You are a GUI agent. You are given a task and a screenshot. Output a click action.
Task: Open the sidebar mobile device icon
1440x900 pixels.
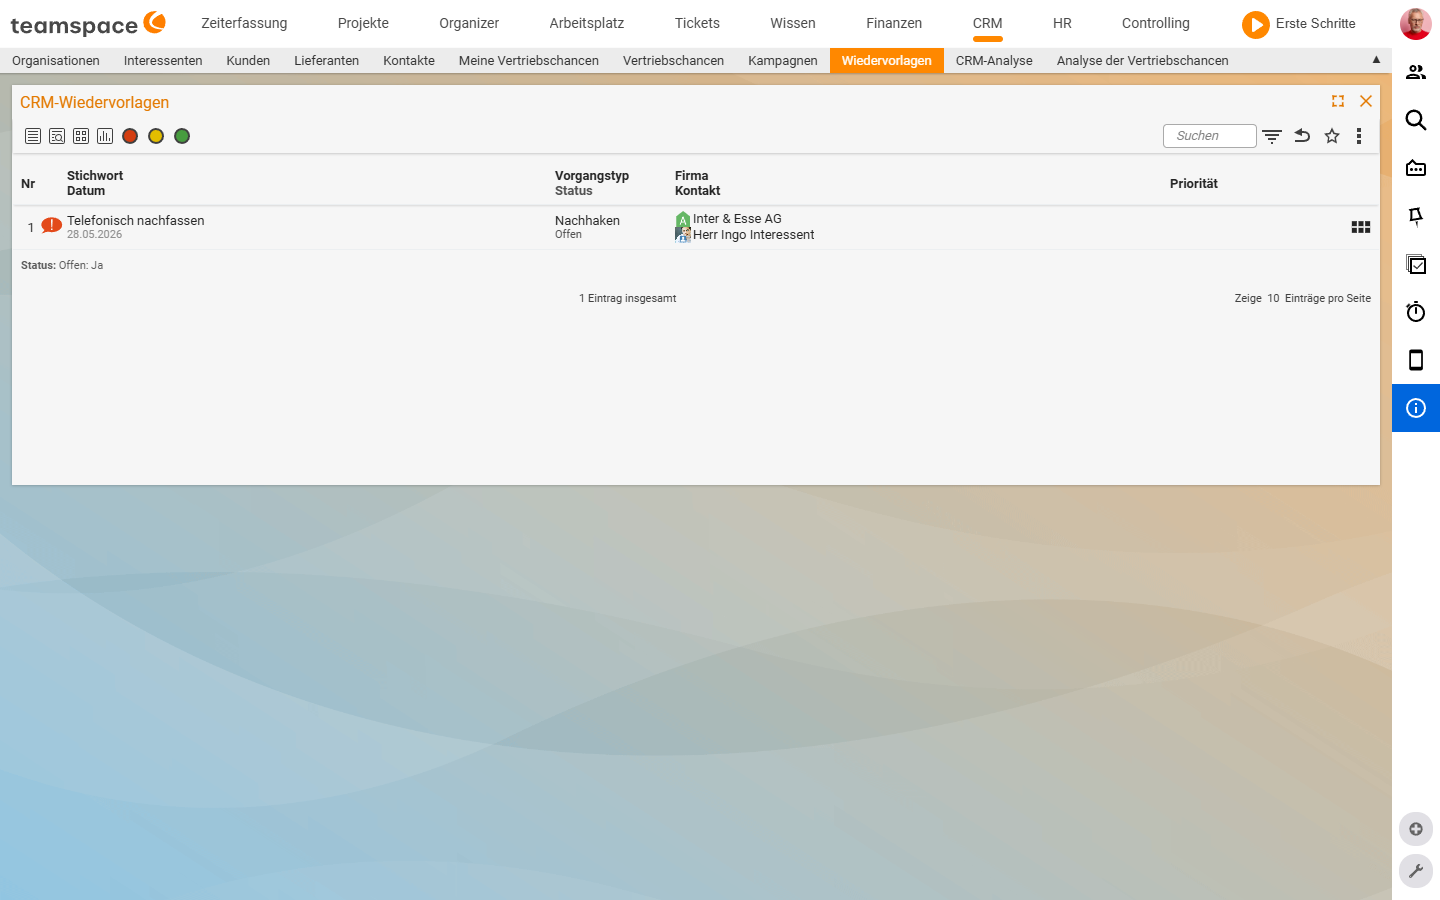[1416, 360]
